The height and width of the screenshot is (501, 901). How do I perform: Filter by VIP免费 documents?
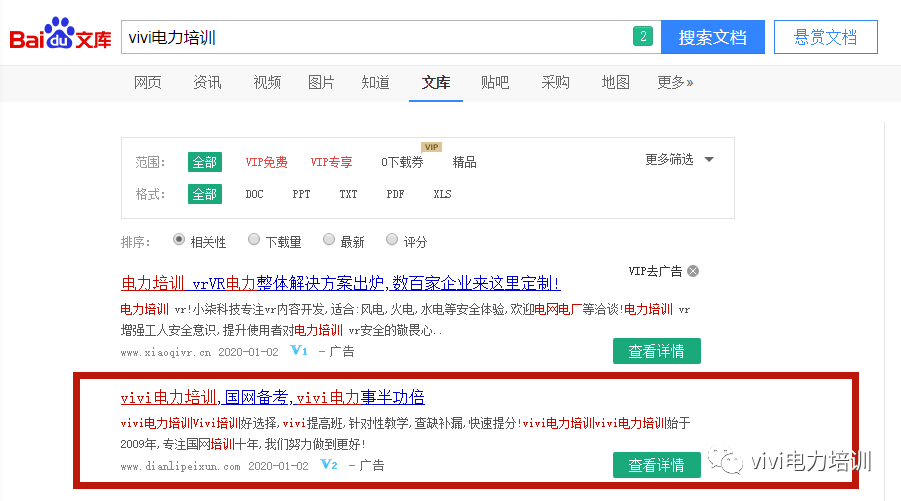pos(267,162)
